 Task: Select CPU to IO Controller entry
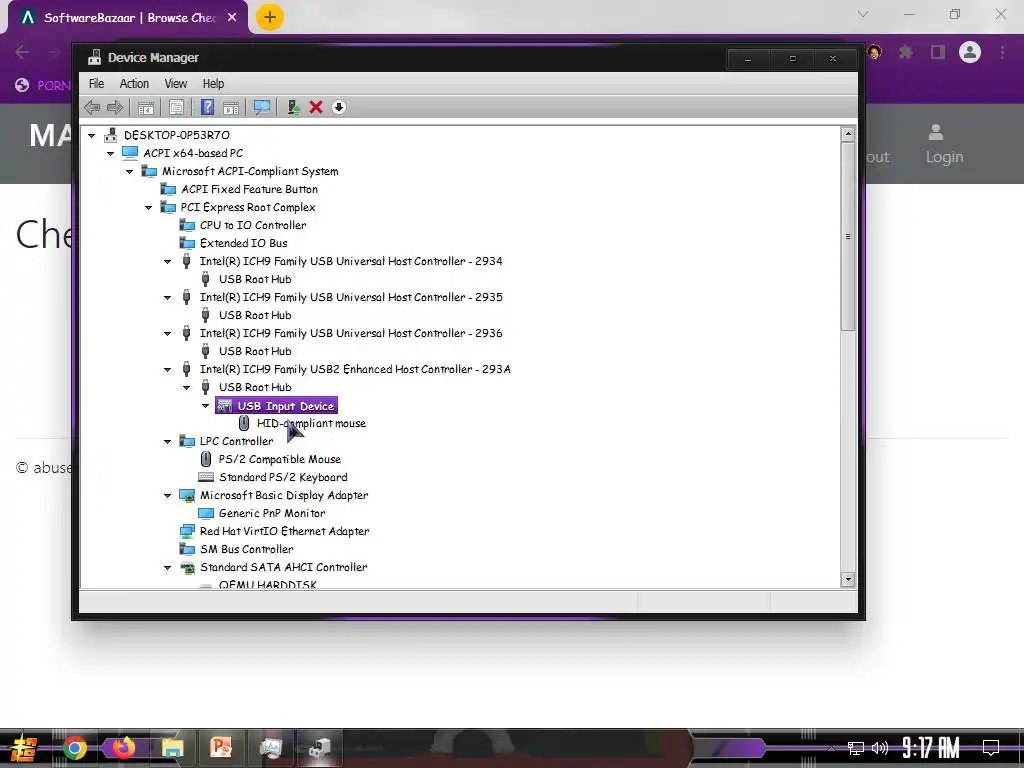point(253,225)
